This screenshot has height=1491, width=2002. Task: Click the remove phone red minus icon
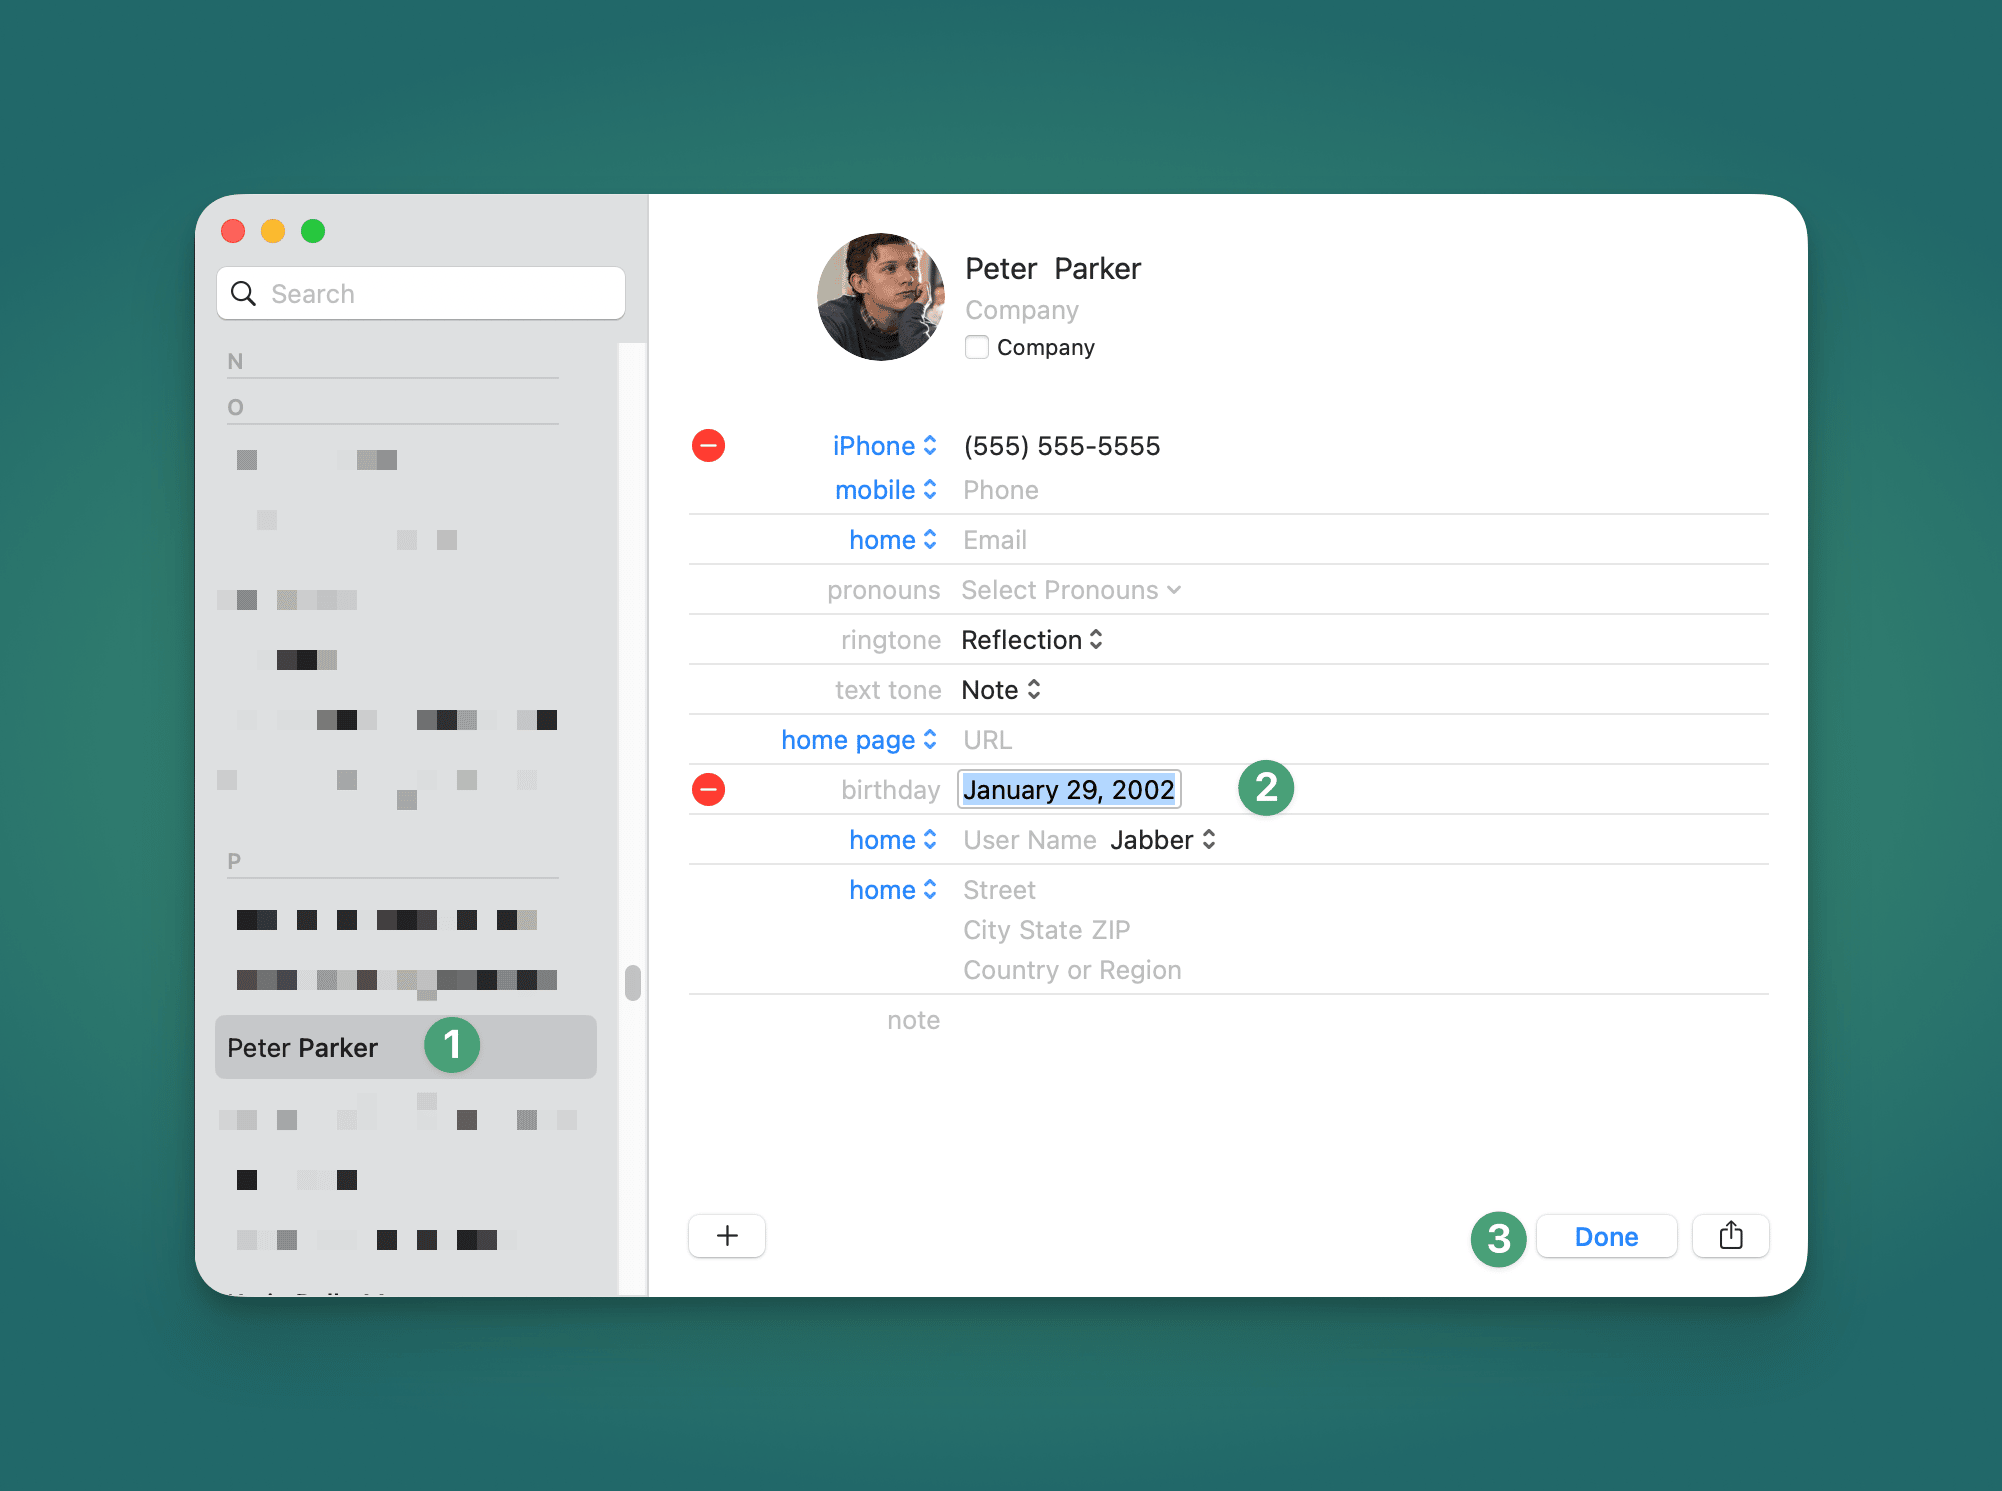coord(708,446)
